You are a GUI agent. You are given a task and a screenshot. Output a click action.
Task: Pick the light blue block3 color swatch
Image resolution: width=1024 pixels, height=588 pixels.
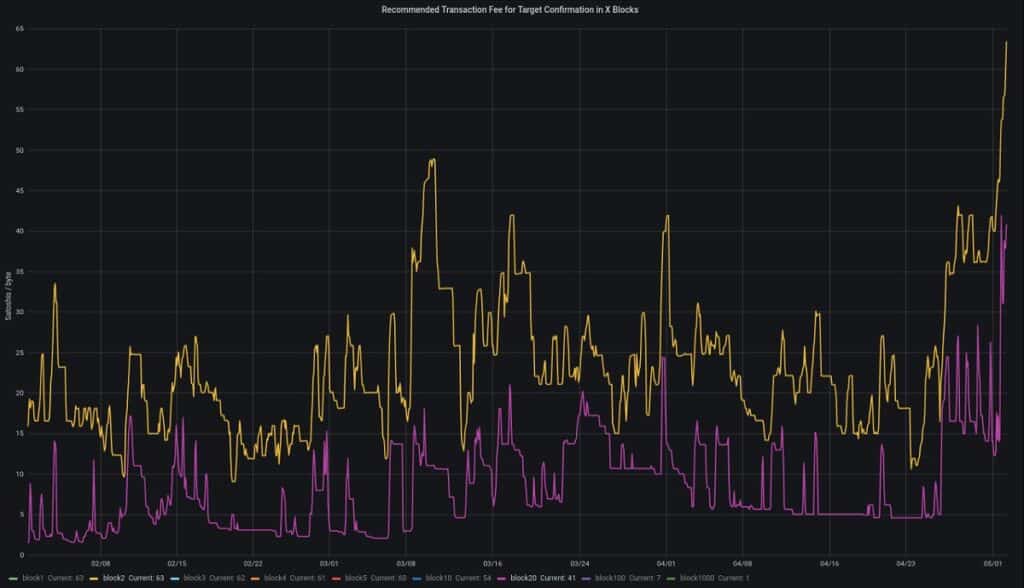[174, 579]
